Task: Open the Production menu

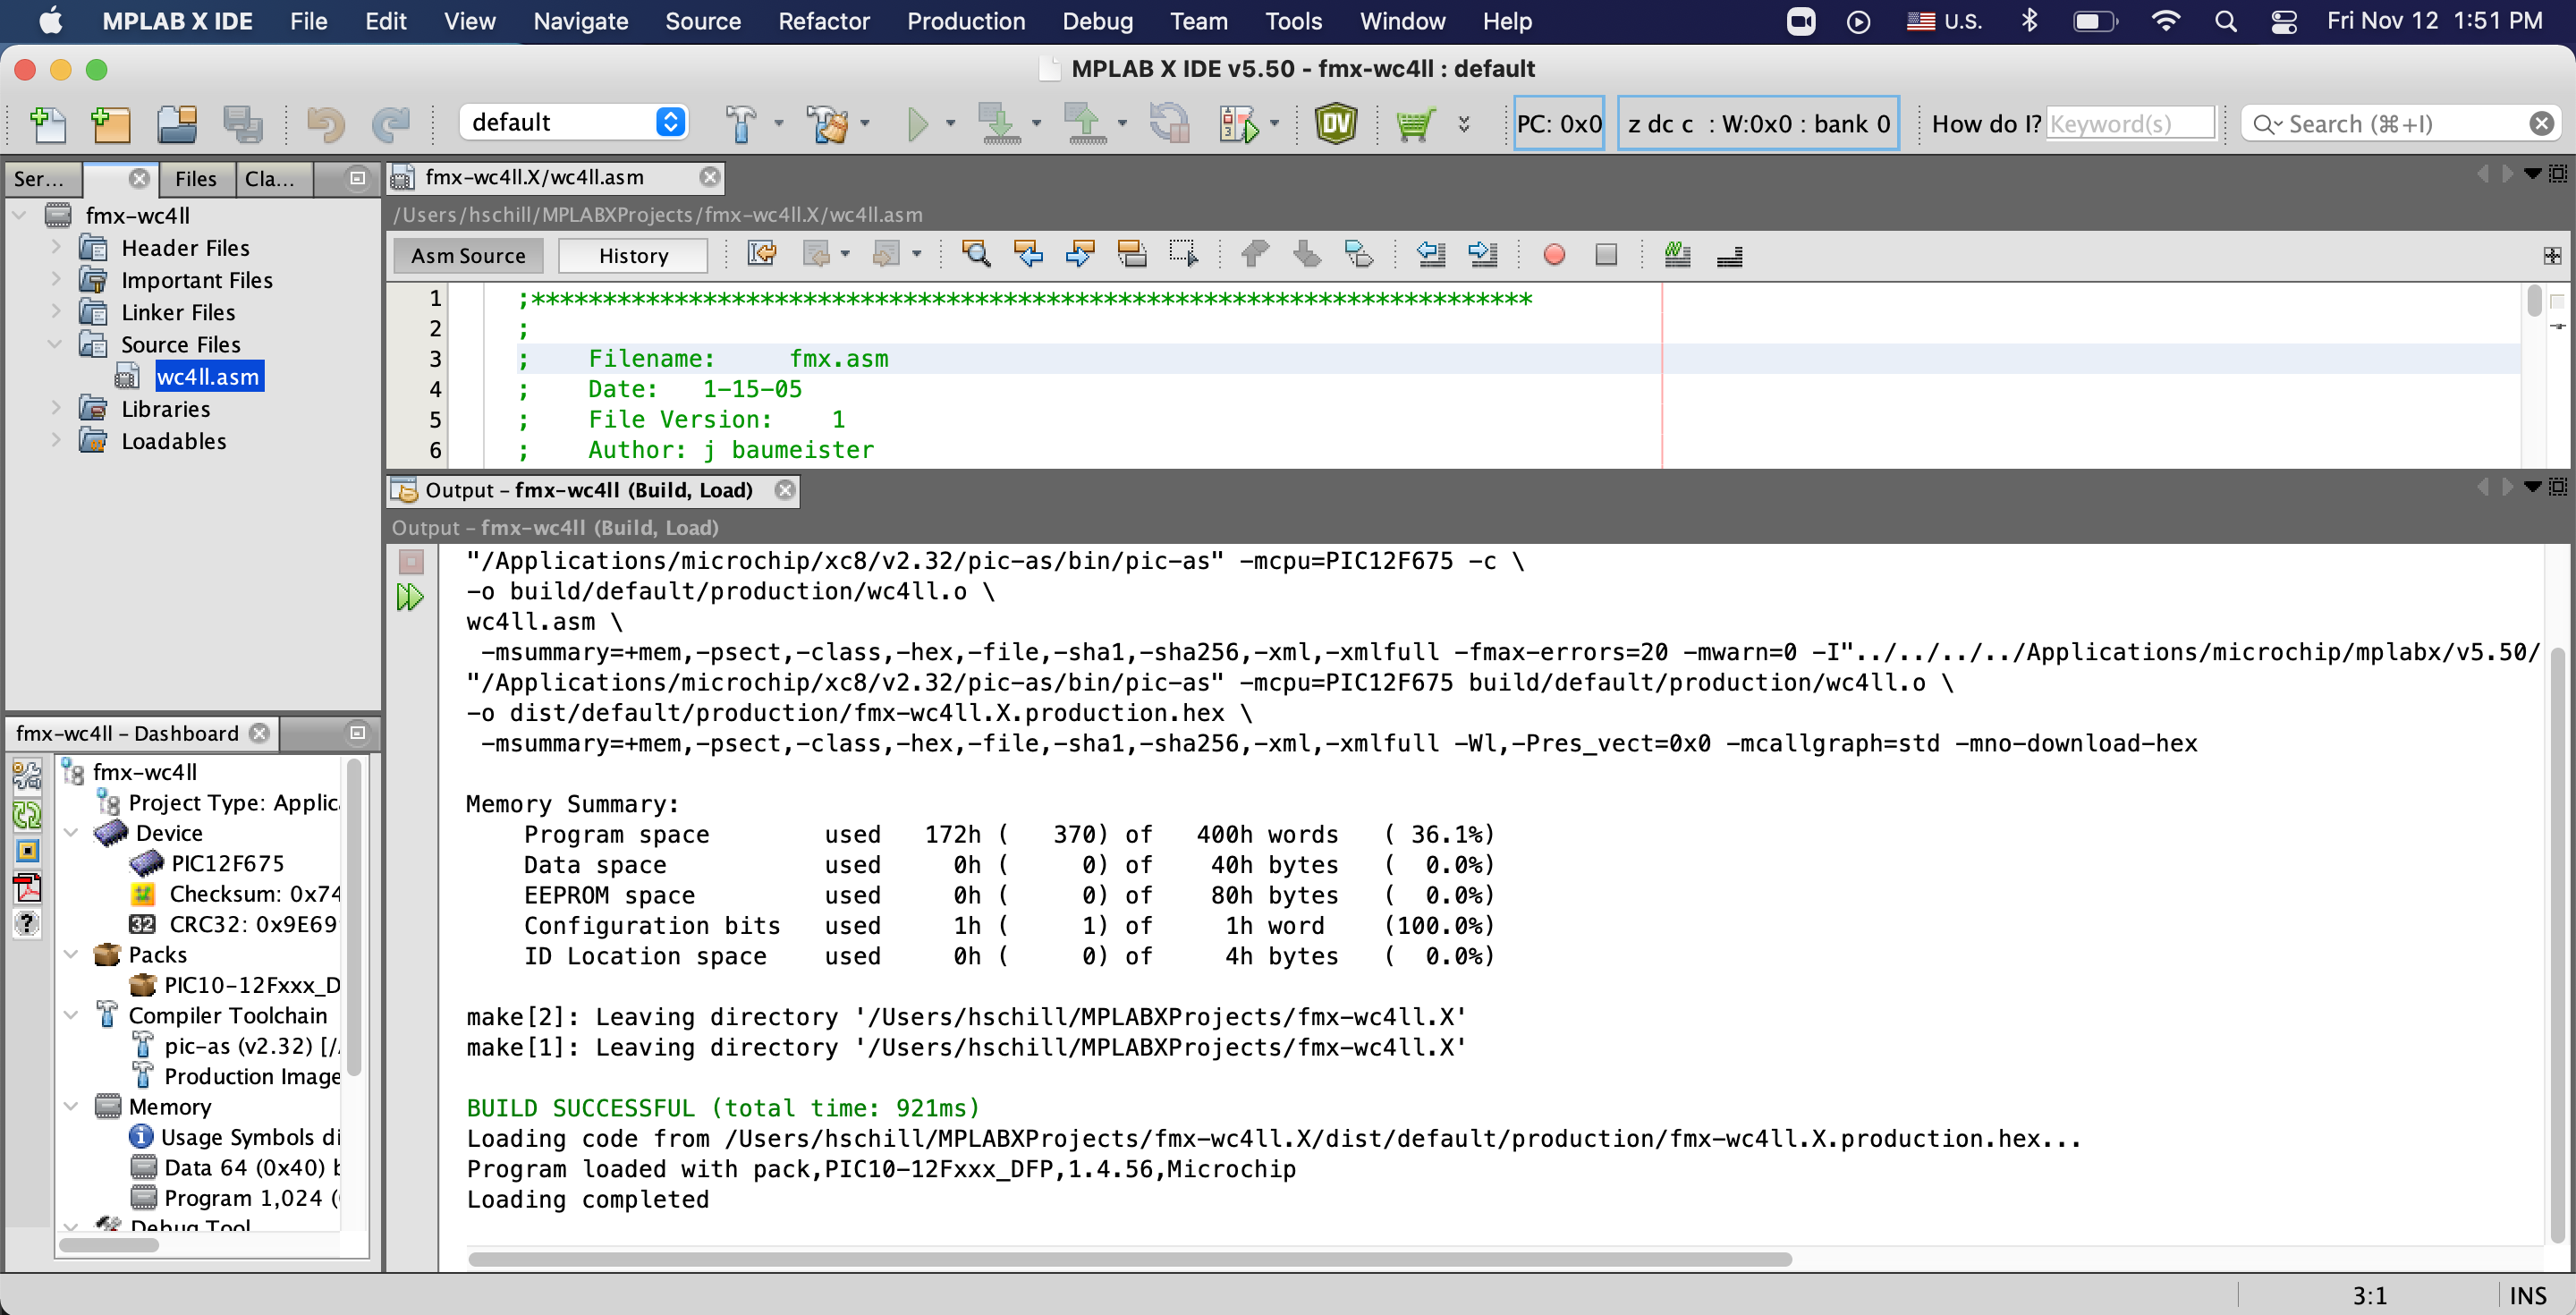Action: tap(965, 21)
